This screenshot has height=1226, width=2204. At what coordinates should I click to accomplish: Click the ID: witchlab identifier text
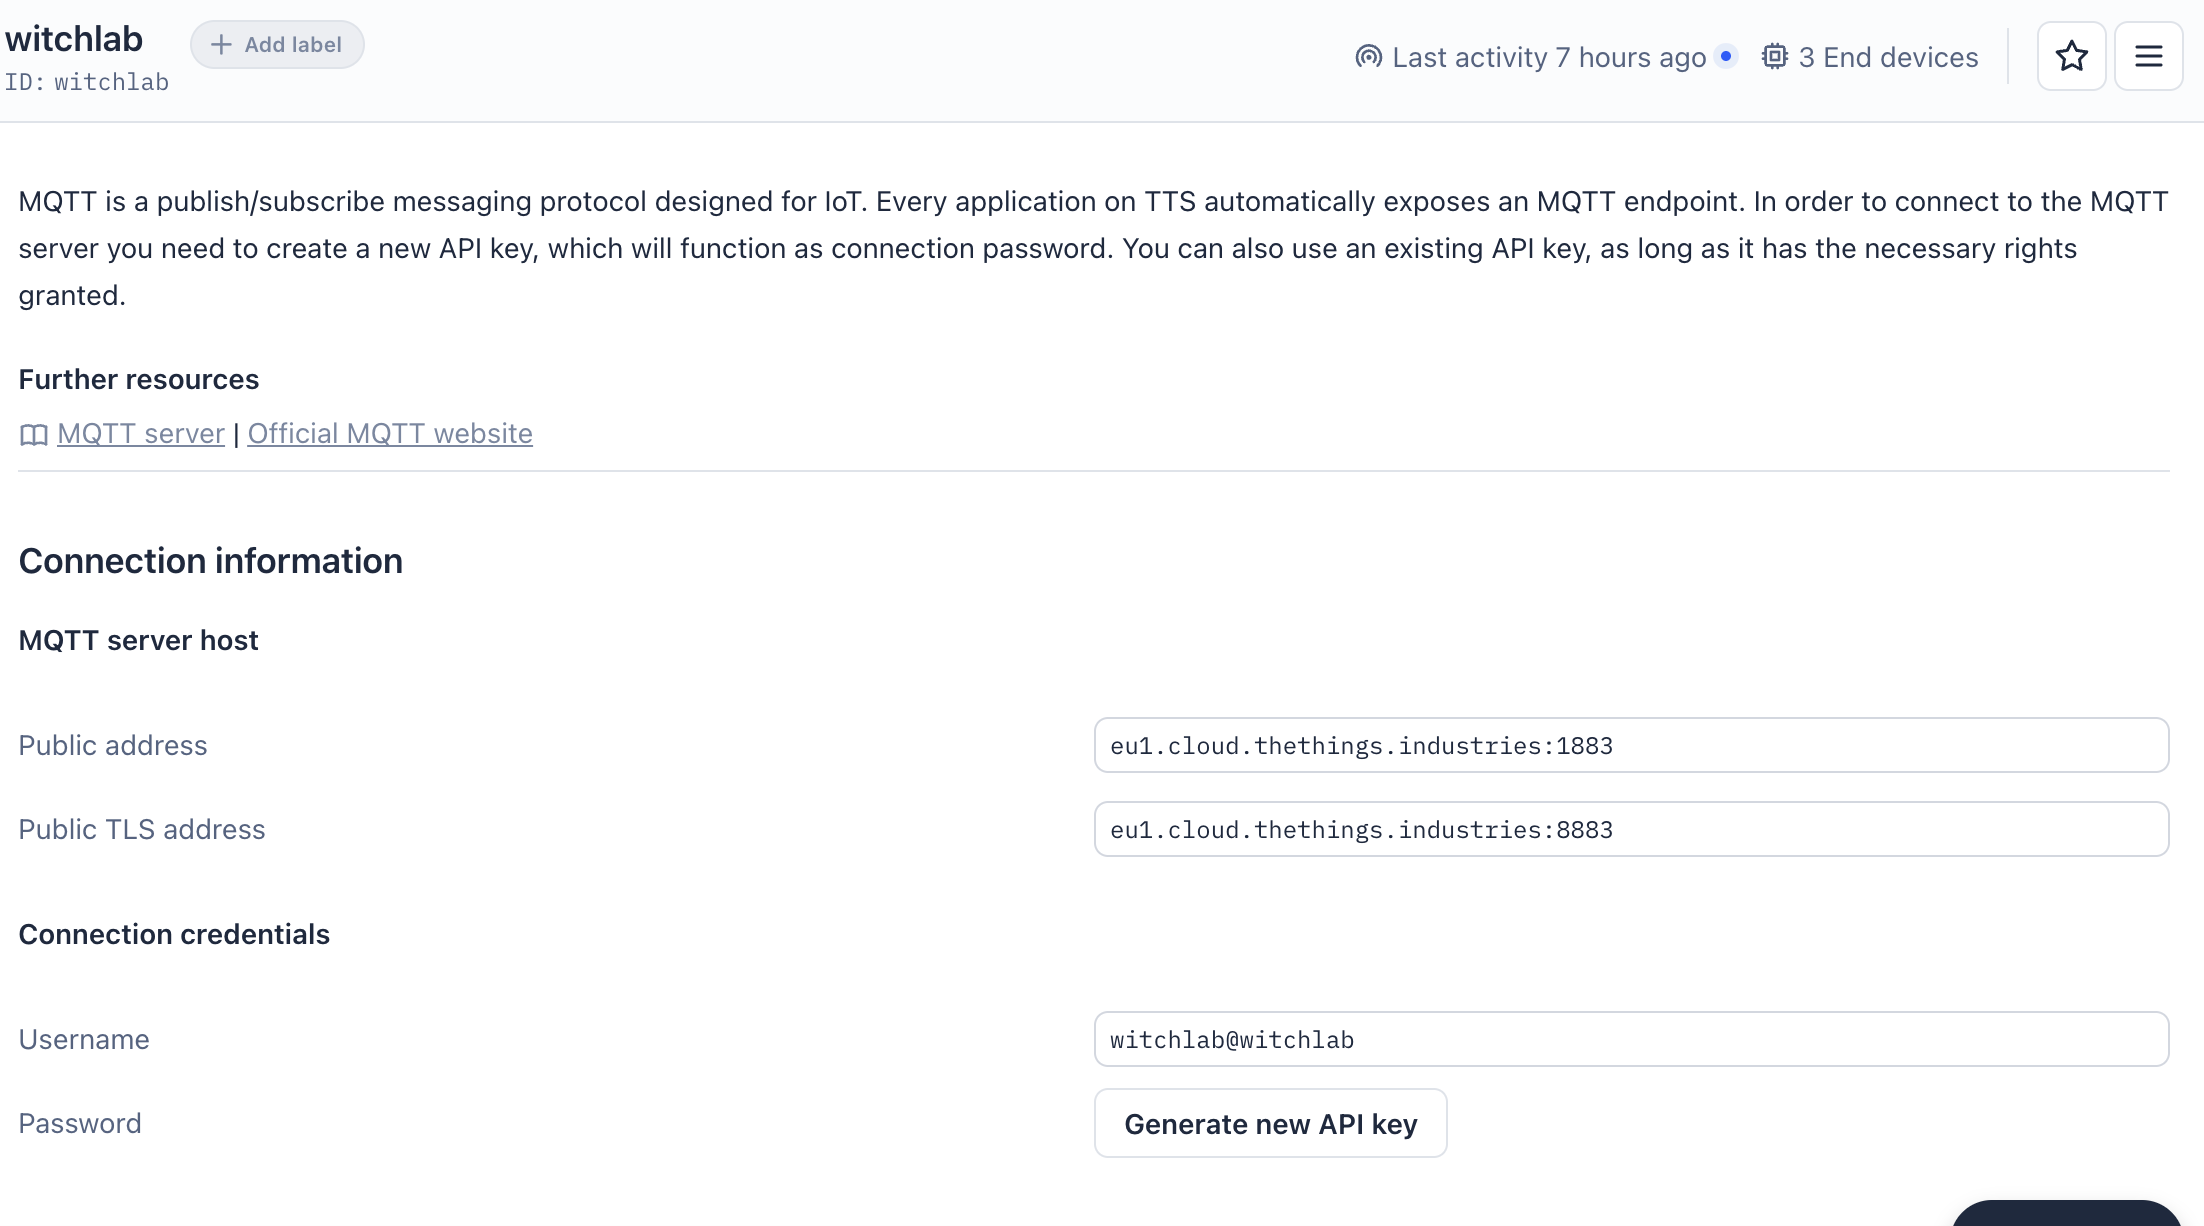pos(87,82)
